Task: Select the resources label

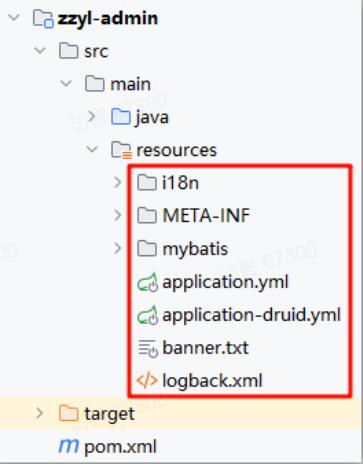Action: tap(177, 150)
